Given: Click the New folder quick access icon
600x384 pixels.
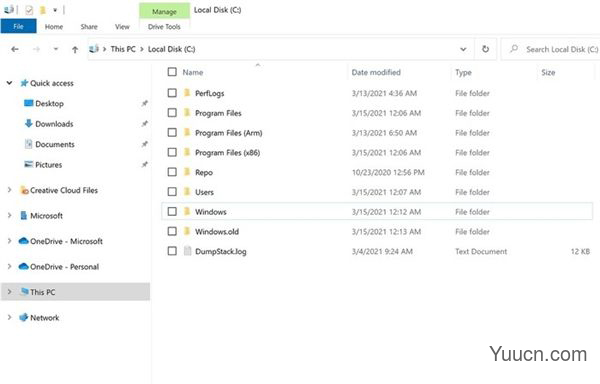Looking at the screenshot, I should (x=43, y=10).
